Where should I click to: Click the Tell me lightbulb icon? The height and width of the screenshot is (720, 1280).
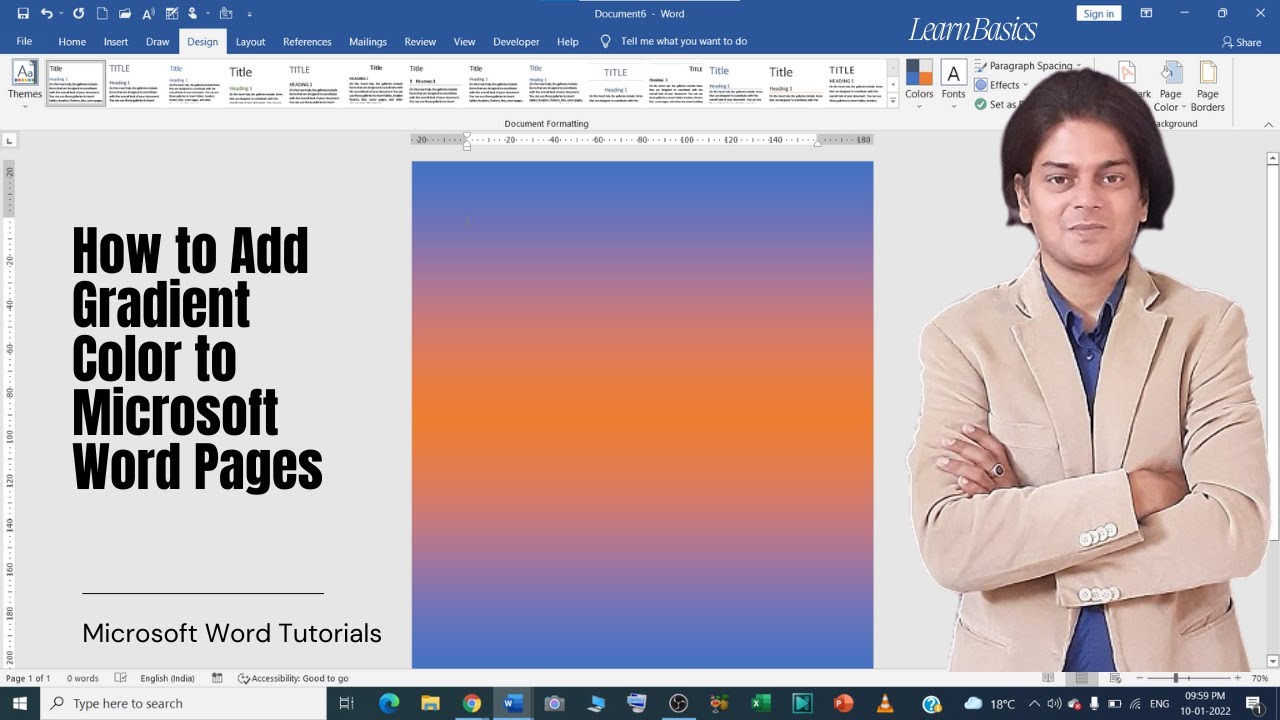[x=605, y=41]
